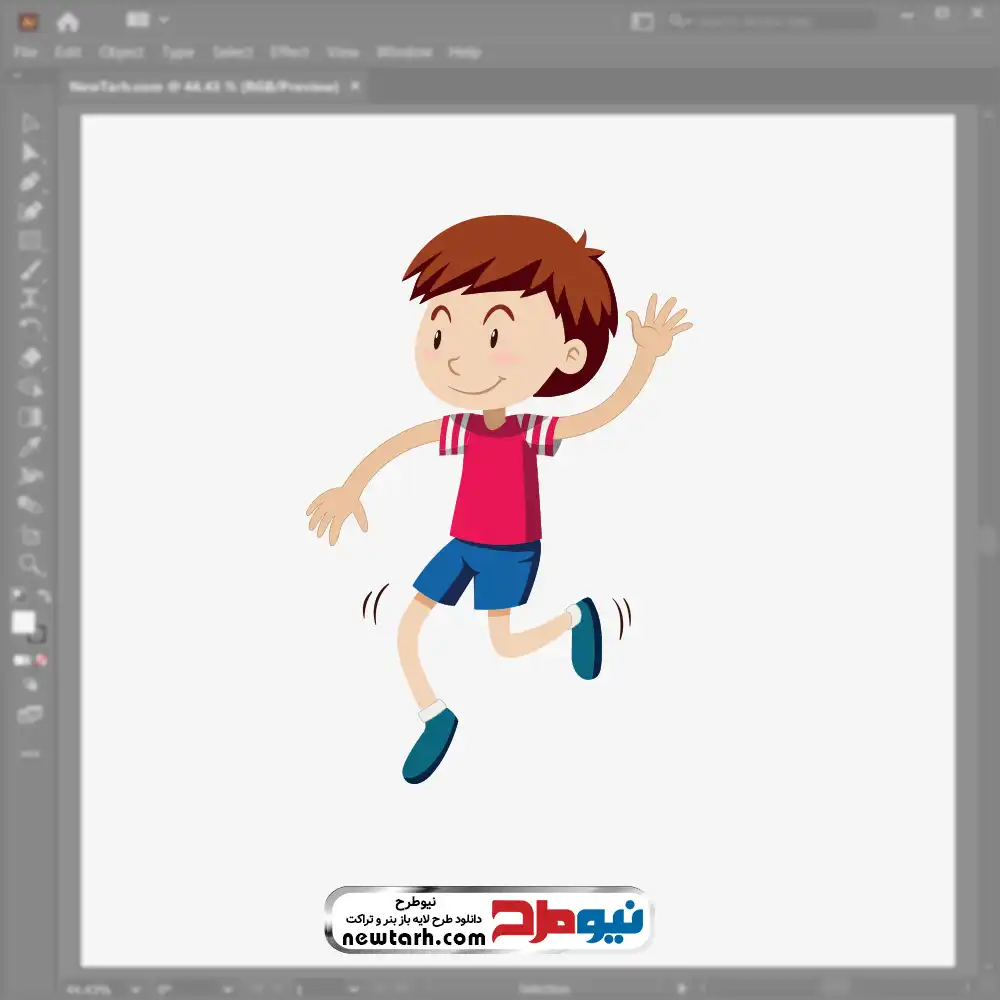Viewport: 1000px width, 1000px height.
Task: Click the Home icon
Action: click(x=67, y=21)
